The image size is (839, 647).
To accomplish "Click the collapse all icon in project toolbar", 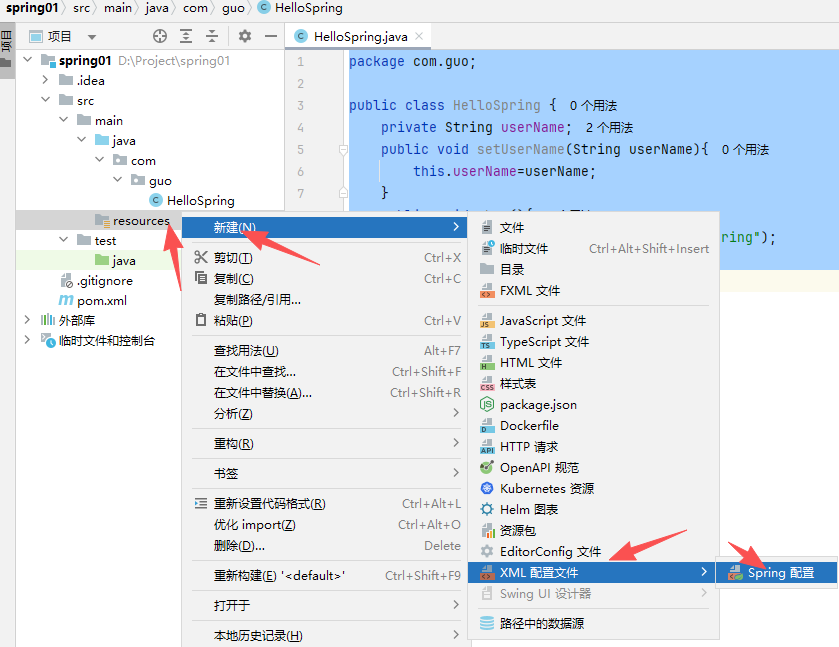I will (x=212, y=36).
